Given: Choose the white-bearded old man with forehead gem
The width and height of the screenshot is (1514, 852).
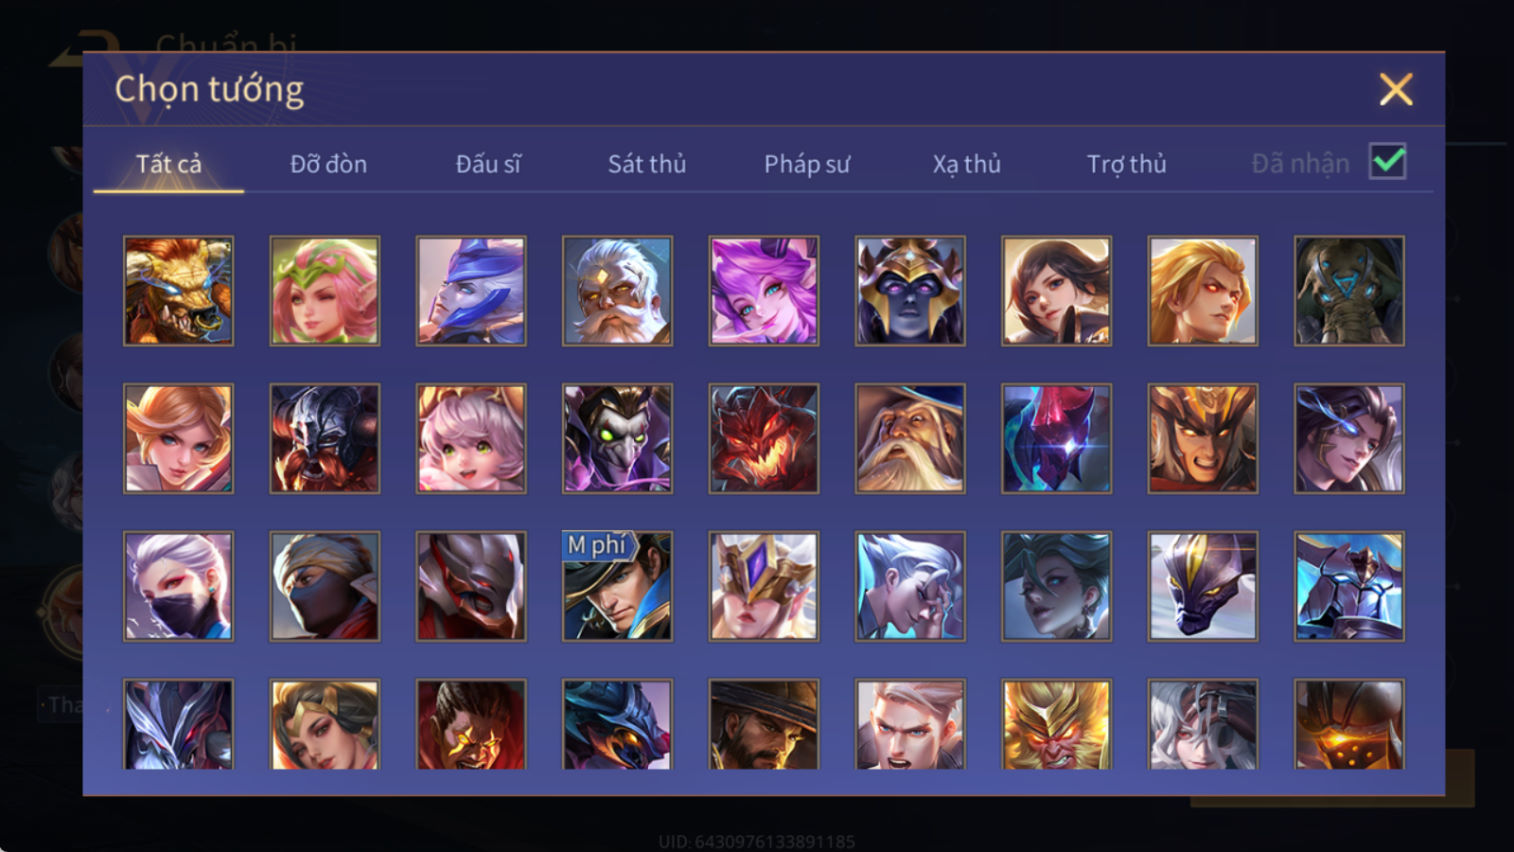Looking at the screenshot, I should point(617,291).
